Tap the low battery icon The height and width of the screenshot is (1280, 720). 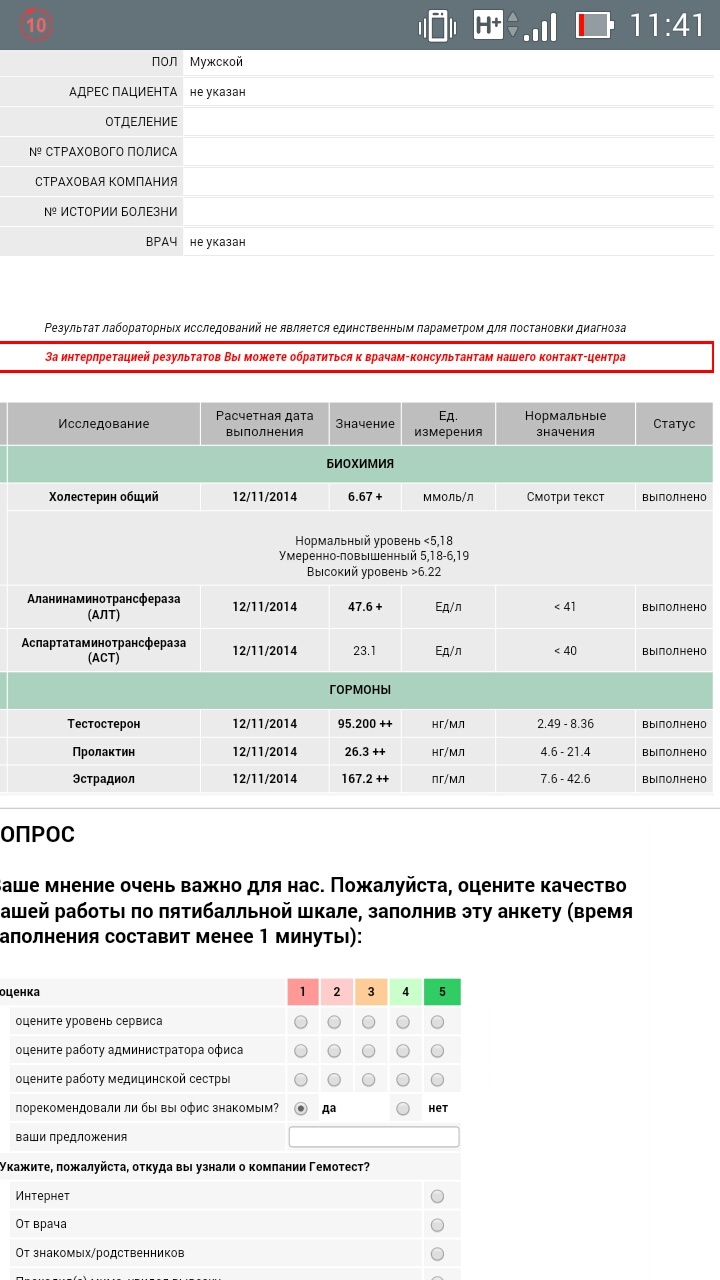click(593, 25)
